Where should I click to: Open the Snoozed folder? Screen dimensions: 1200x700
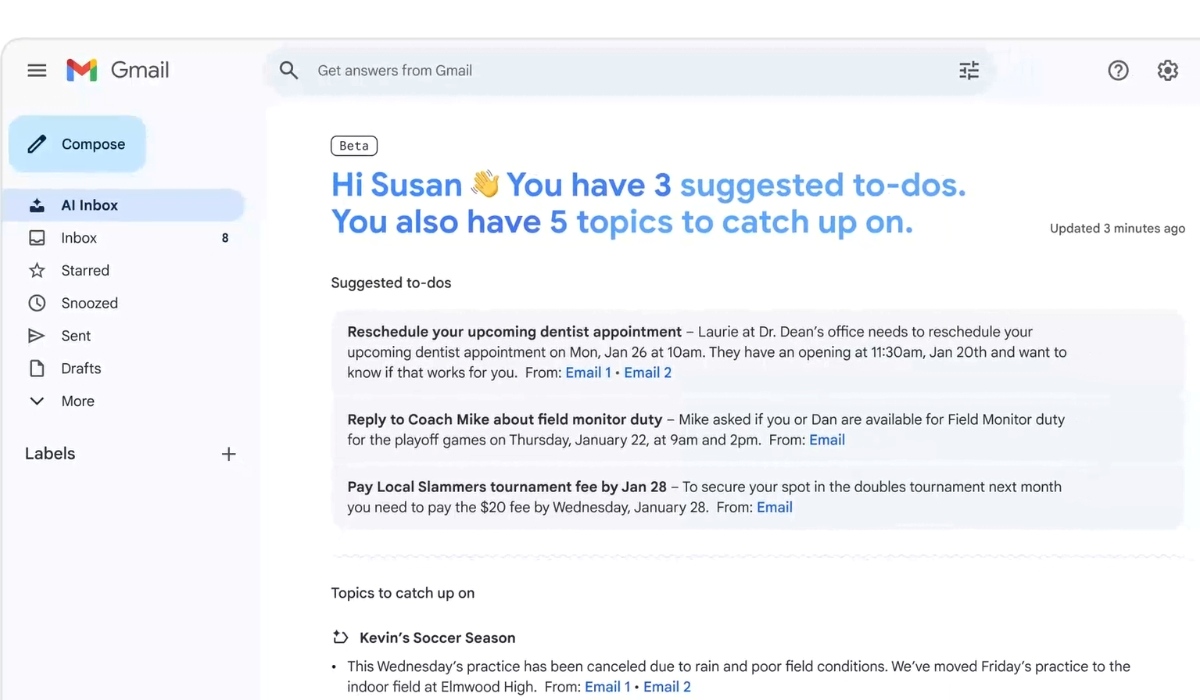tap(89, 303)
